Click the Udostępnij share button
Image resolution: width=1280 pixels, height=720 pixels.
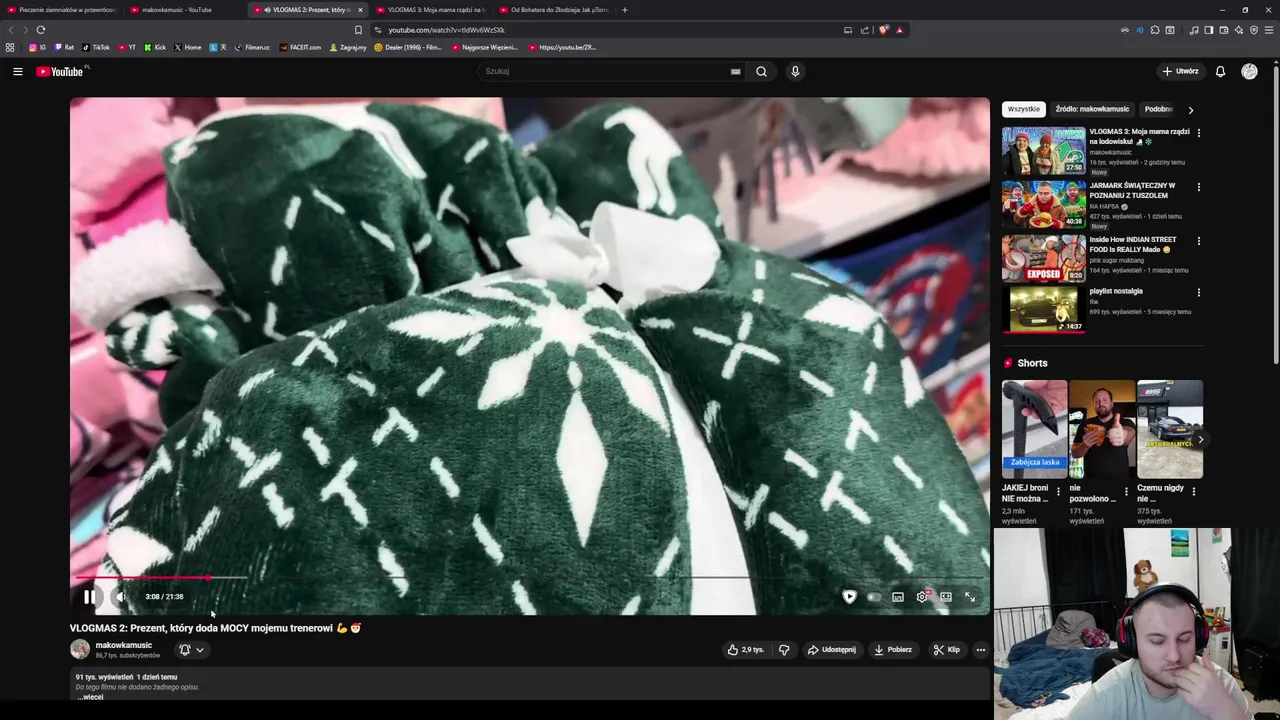[831, 650]
